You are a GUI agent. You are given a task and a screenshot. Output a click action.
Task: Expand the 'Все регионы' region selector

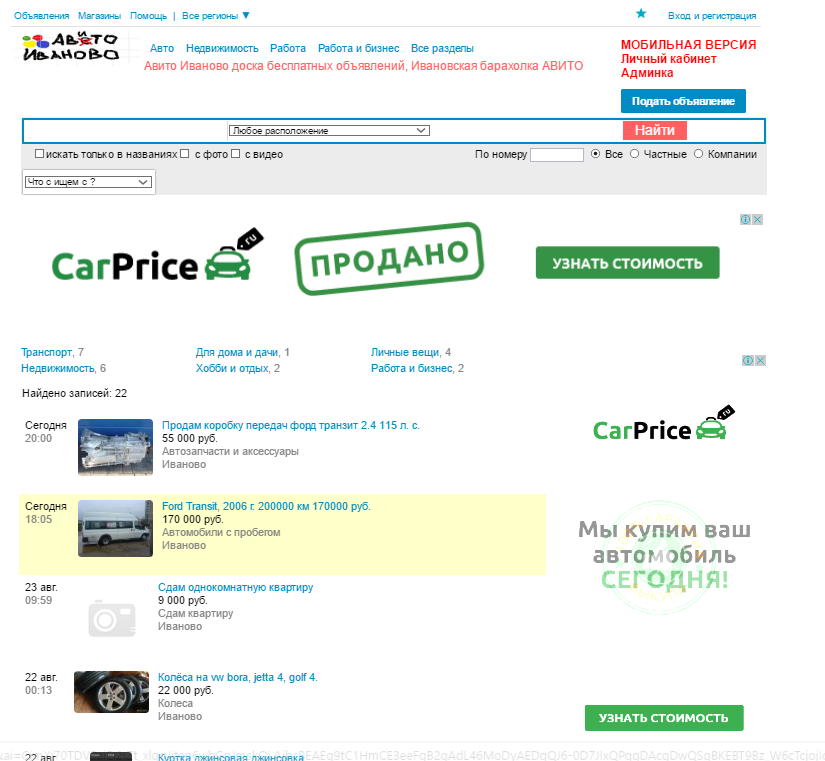click(216, 16)
